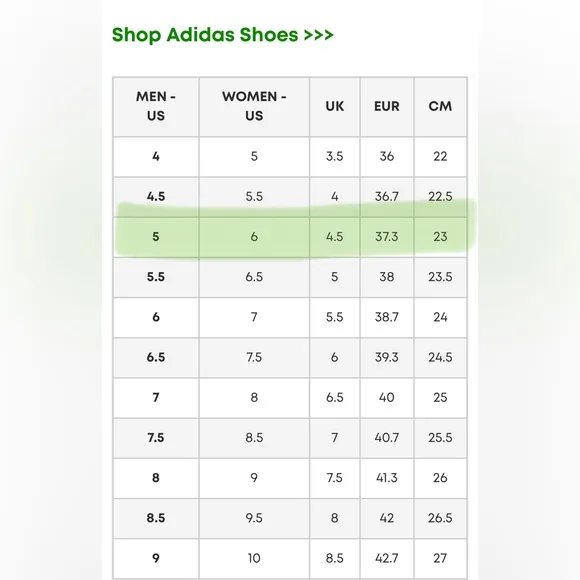Select the men's size 7.5 cell

click(156, 438)
